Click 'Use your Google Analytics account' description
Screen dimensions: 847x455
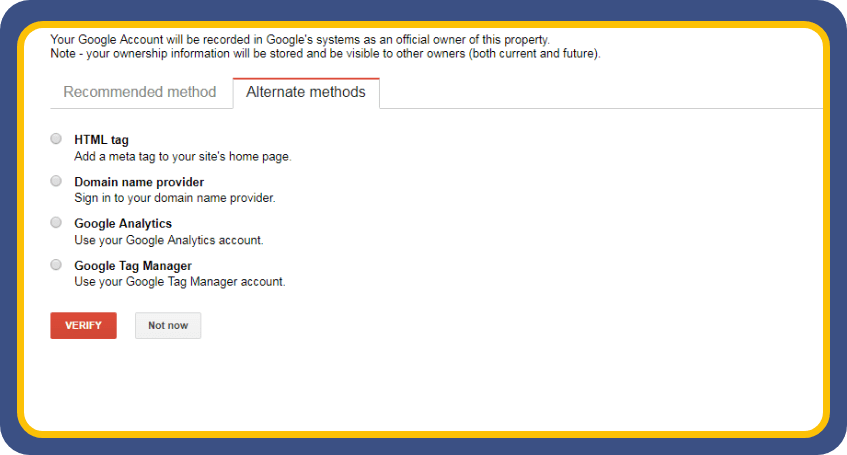(x=169, y=240)
